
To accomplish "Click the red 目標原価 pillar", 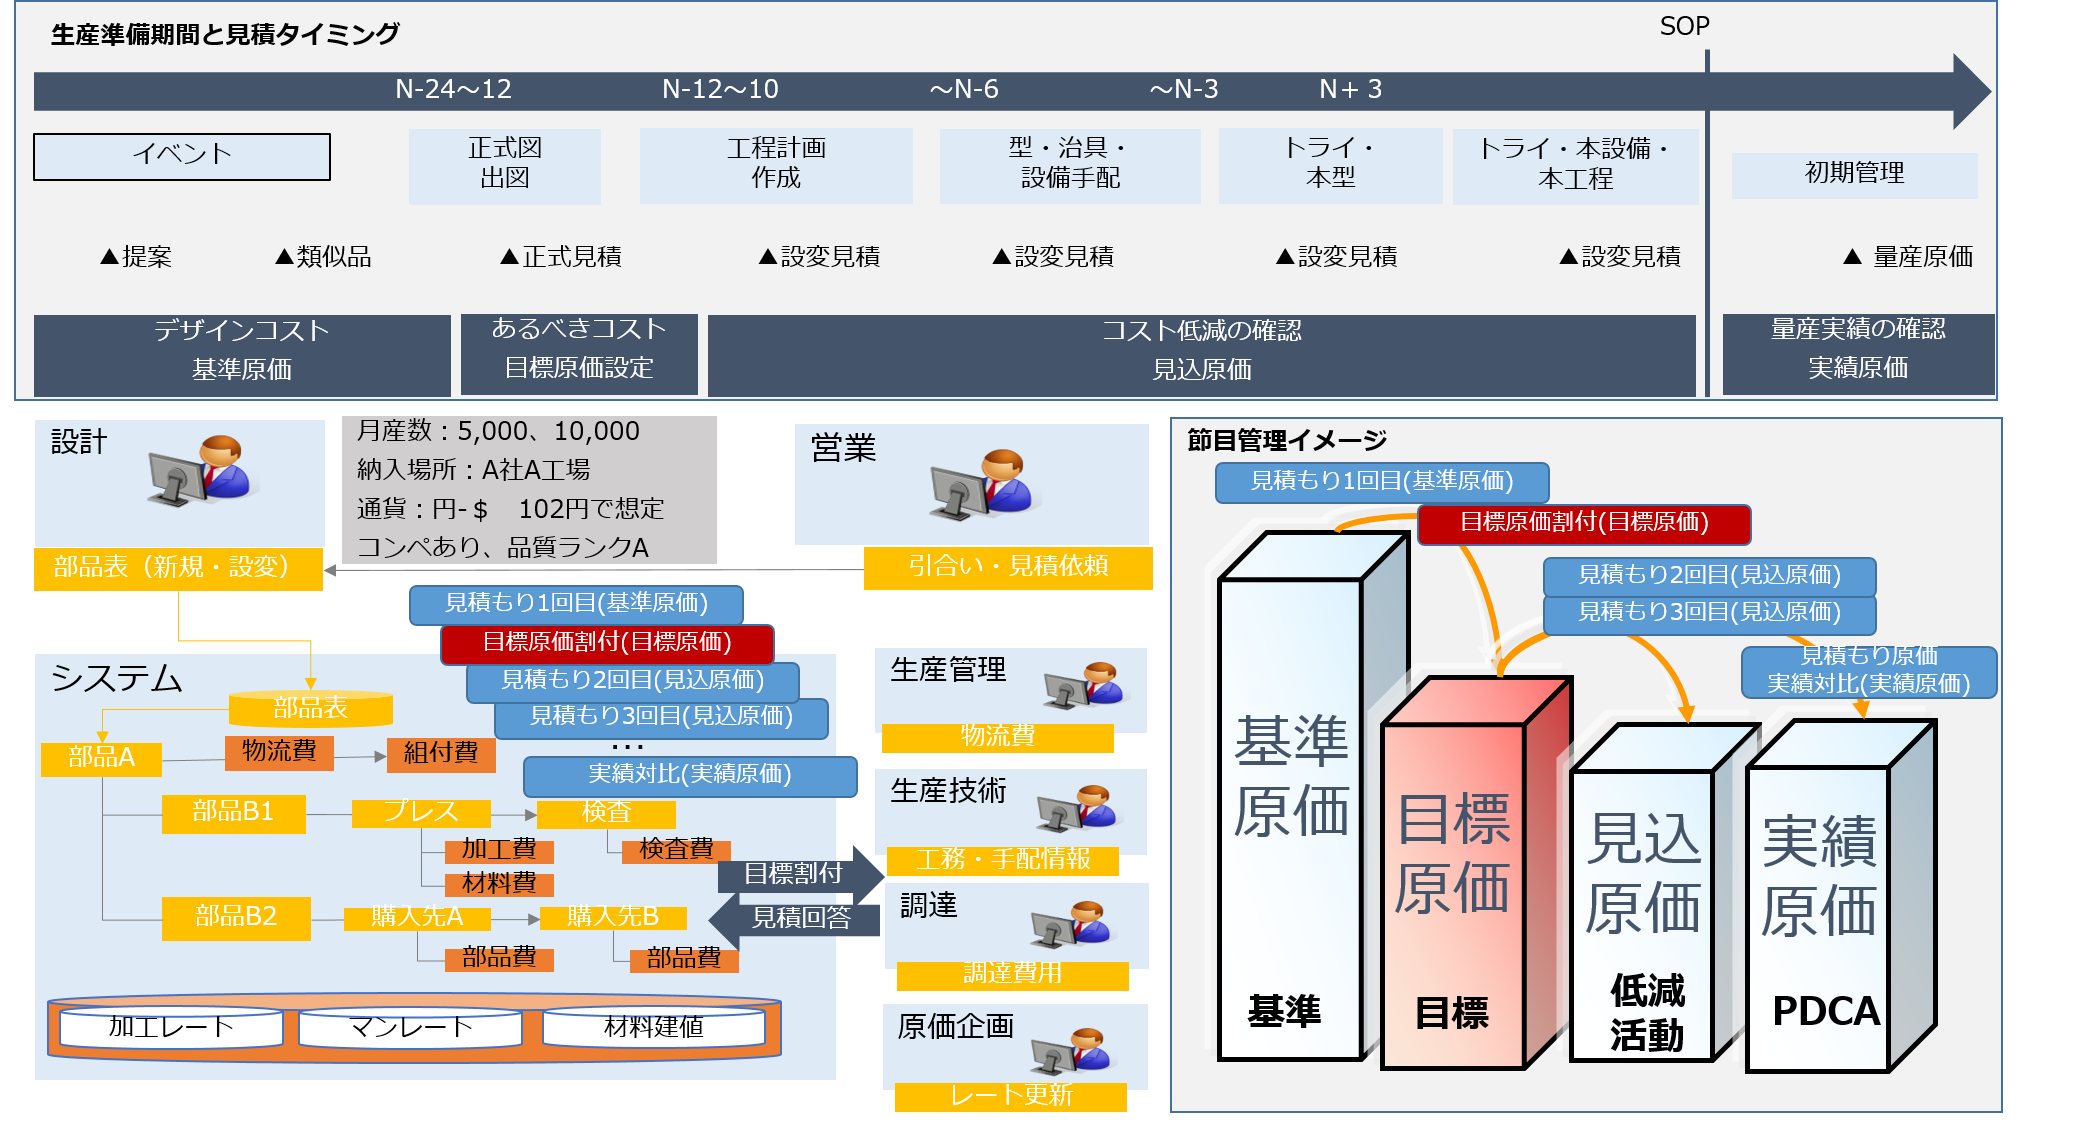I will pos(1453,880).
